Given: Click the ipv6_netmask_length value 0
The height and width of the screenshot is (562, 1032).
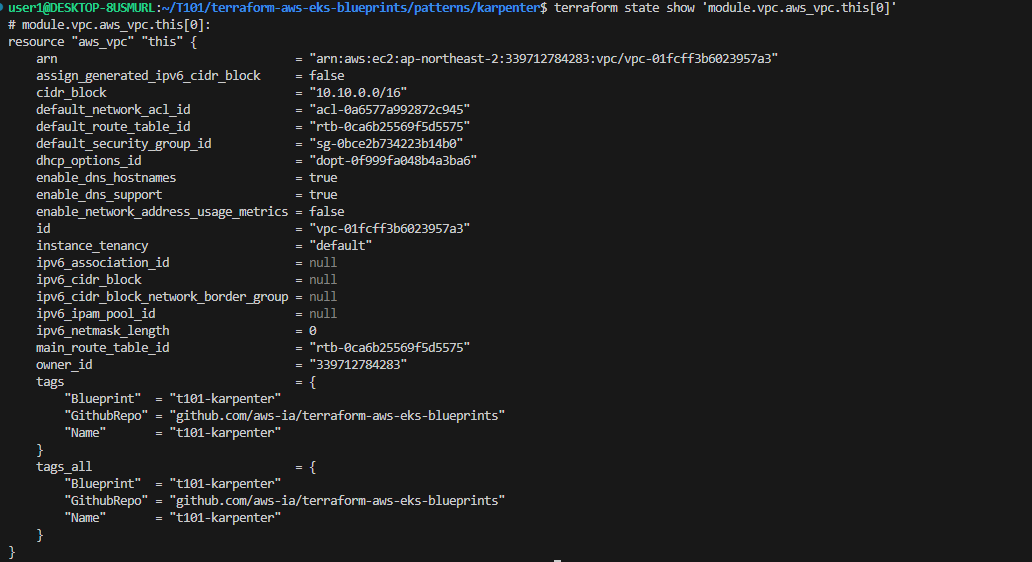Looking at the screenshot, I should click(x=313, y=330).
